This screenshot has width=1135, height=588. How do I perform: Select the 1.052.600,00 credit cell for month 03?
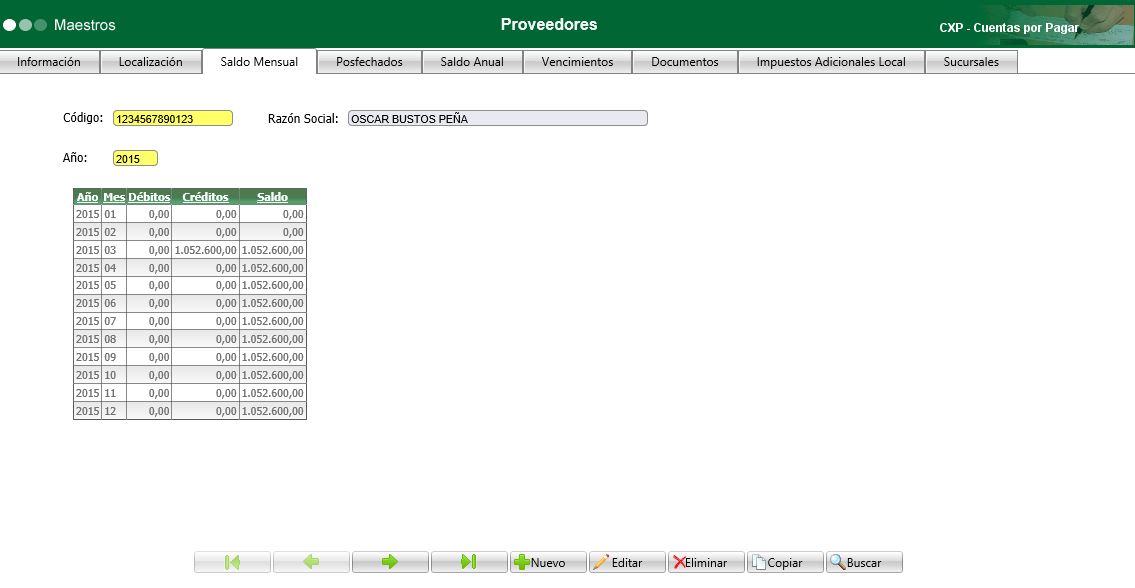[206, 250]
